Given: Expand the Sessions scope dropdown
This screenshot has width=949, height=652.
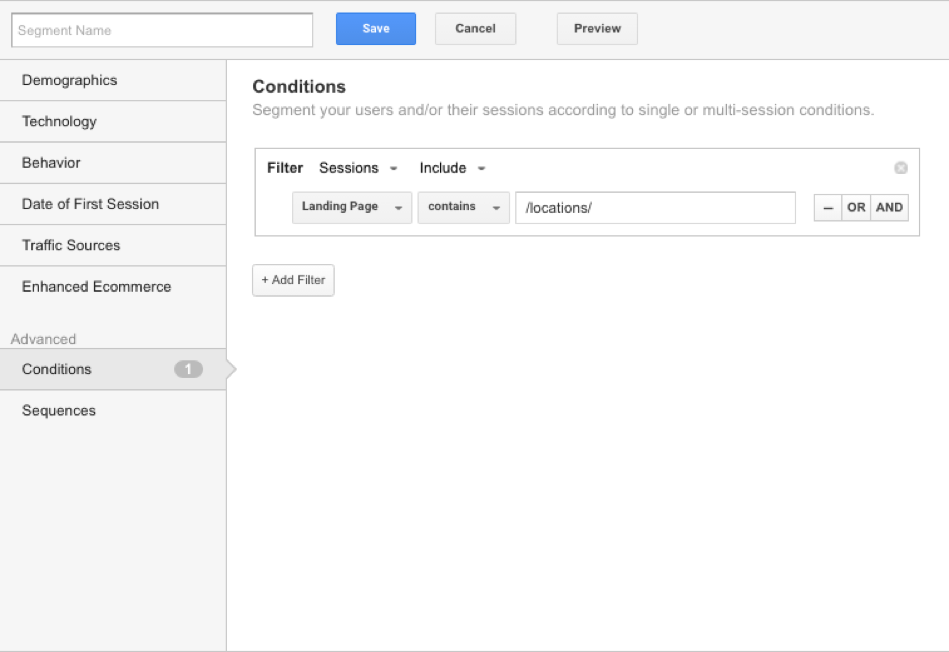Looking at the screenshot, I should point(358,168).
